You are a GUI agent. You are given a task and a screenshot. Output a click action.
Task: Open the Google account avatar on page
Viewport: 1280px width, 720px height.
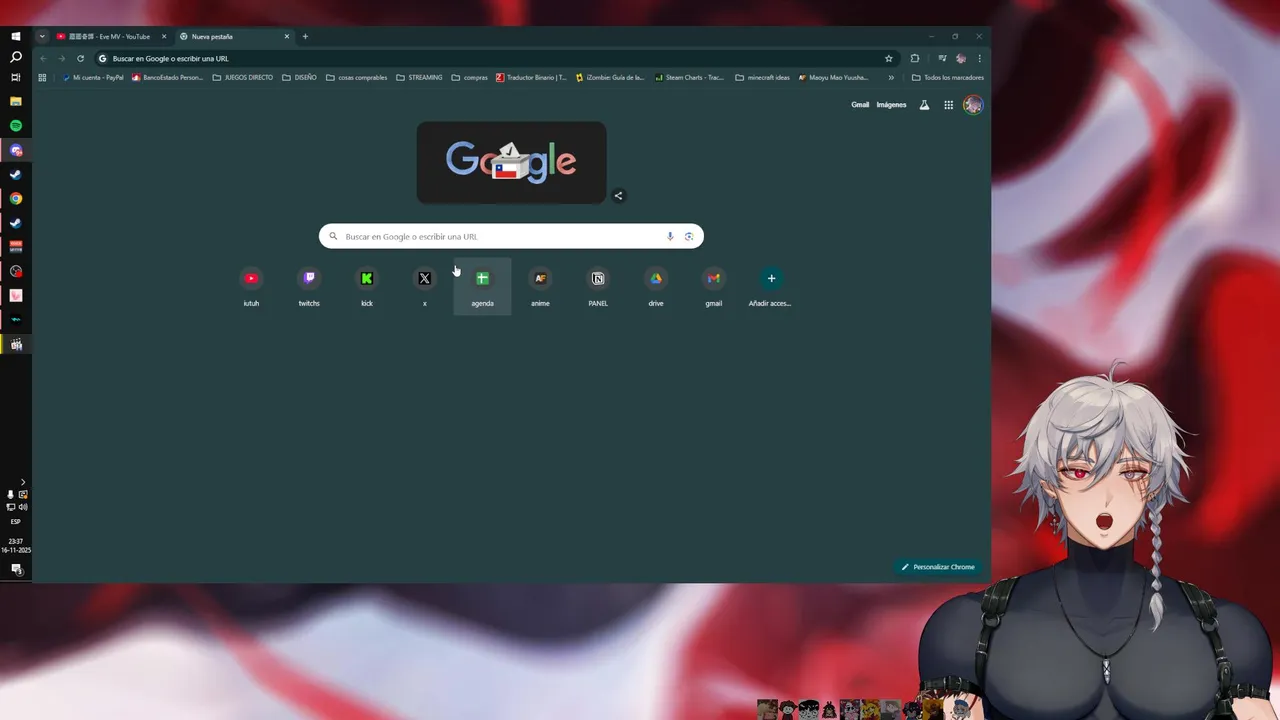[973, 105]
